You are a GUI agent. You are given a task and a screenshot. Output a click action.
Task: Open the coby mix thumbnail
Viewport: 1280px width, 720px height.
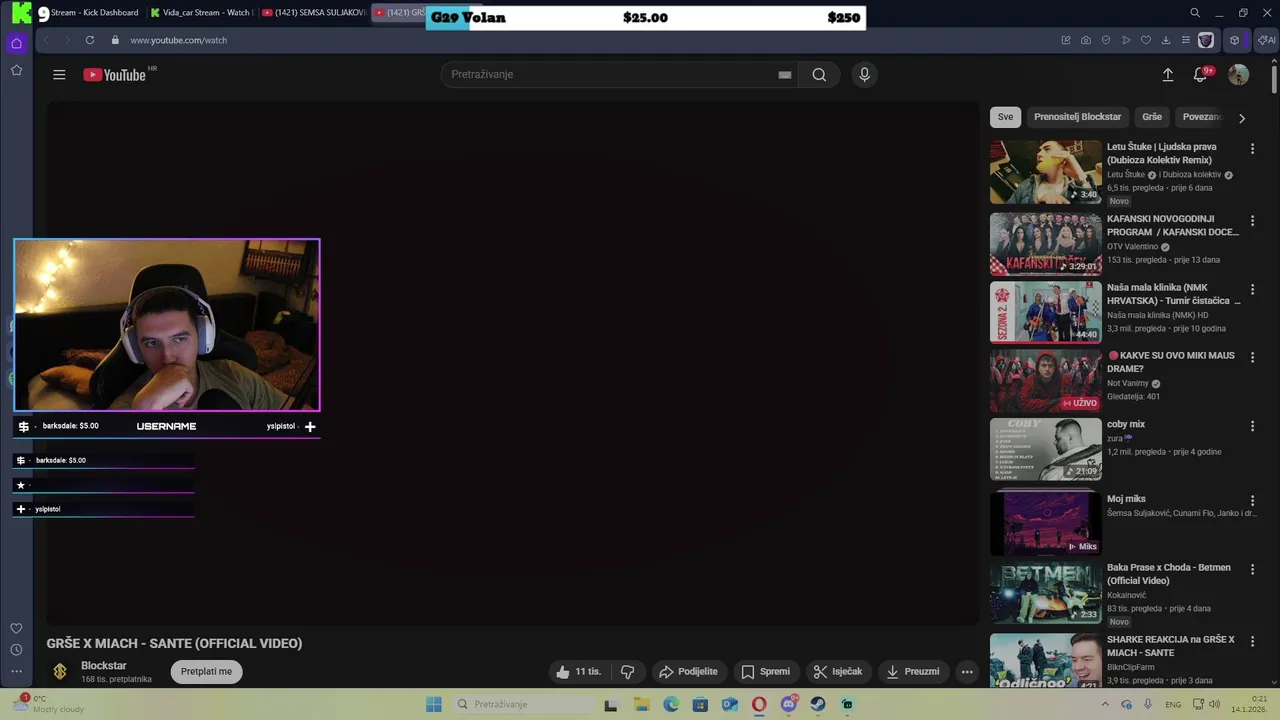pyautogui.click(x=1045, y=449)
